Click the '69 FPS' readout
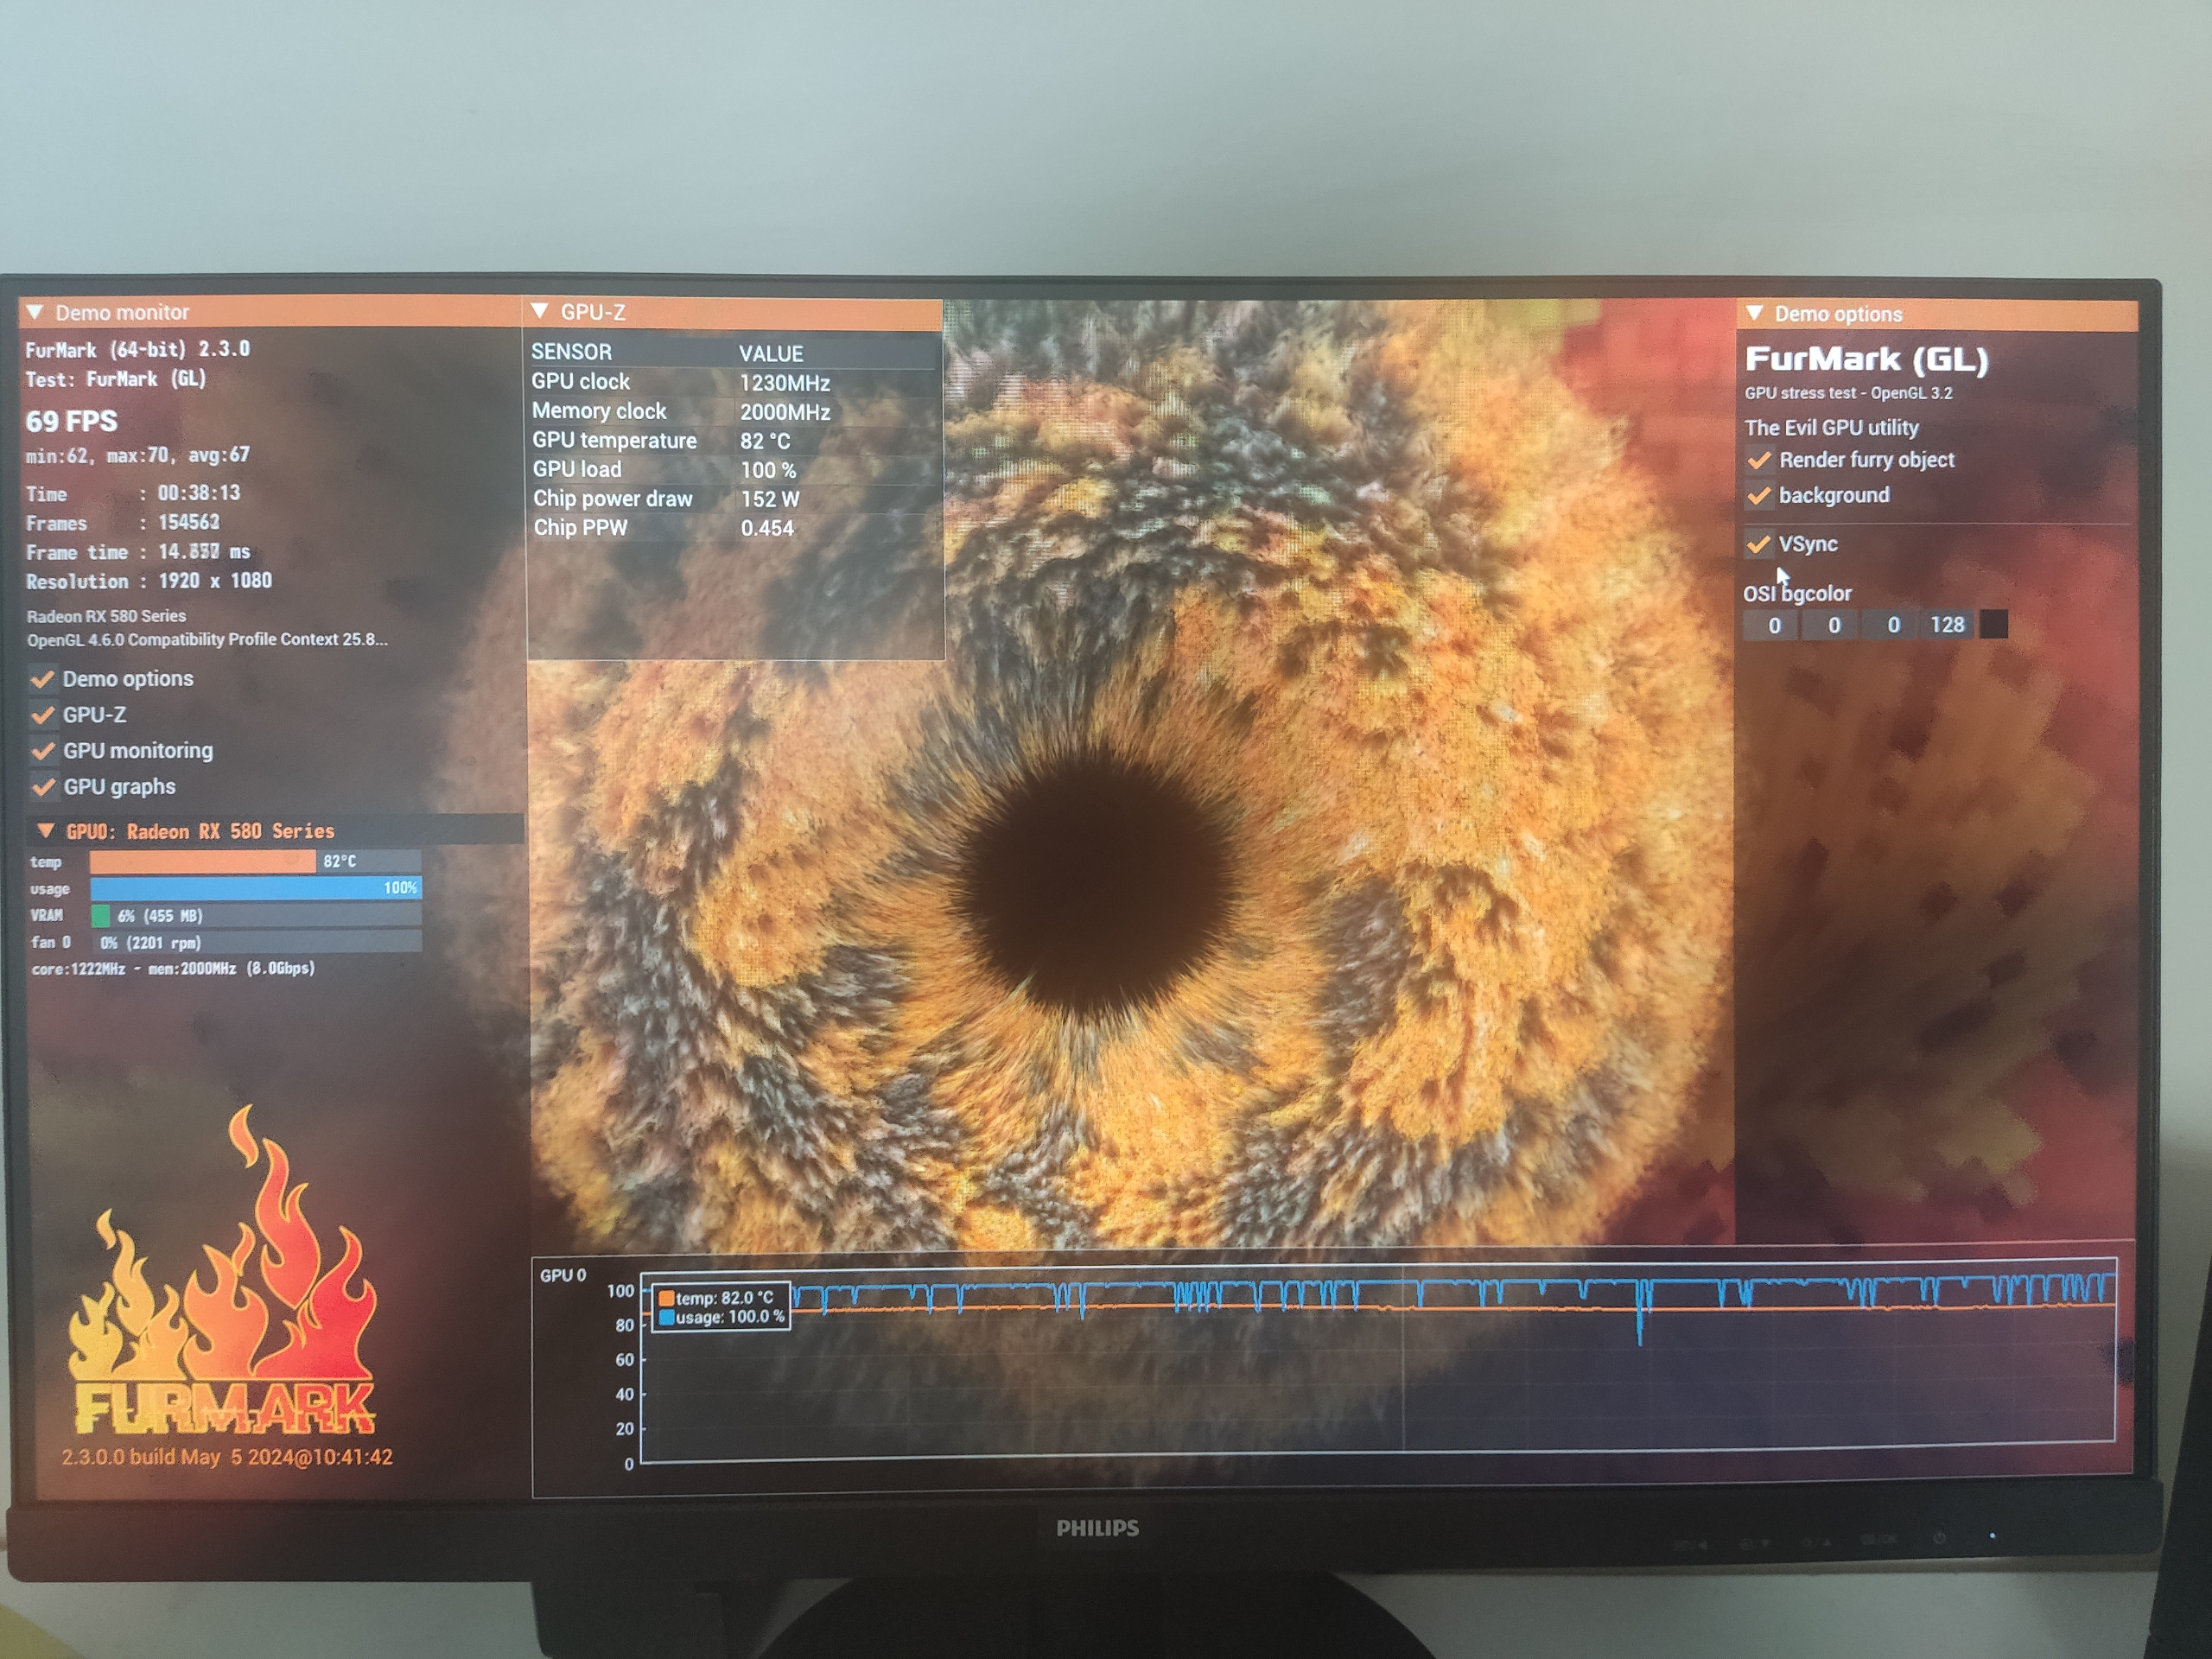2212x1659 pixels. point(72,421)
